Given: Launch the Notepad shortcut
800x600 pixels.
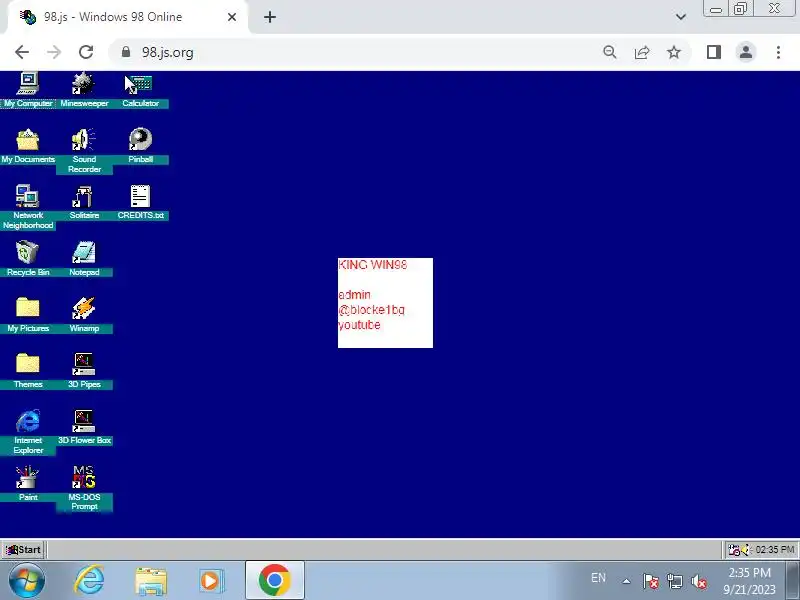Looking at the screenshot, I should (x=84, y=259).
